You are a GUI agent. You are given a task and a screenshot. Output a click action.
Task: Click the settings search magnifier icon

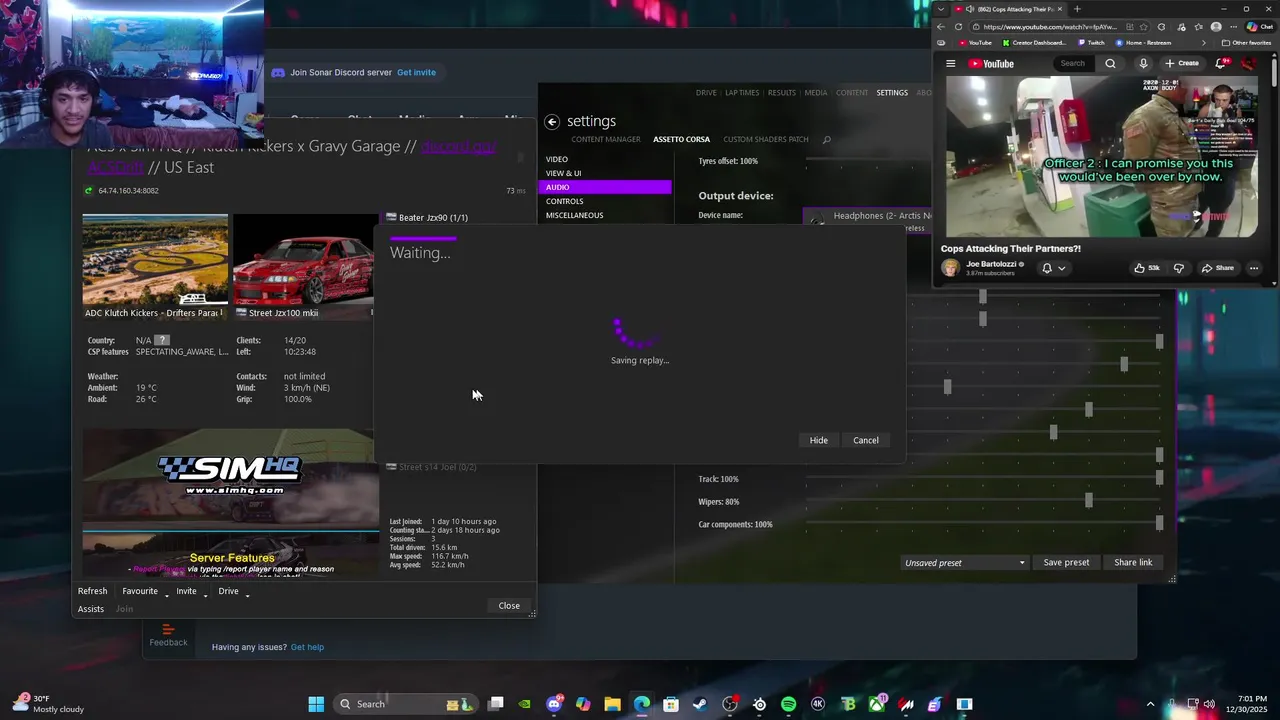point(826,140)
